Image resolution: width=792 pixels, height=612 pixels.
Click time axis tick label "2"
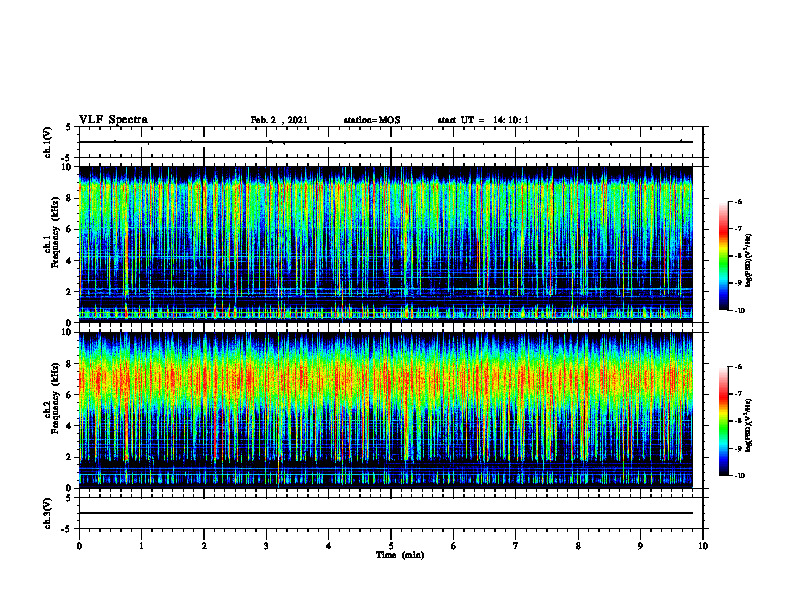pyautogui.click(x=204, y=546)
